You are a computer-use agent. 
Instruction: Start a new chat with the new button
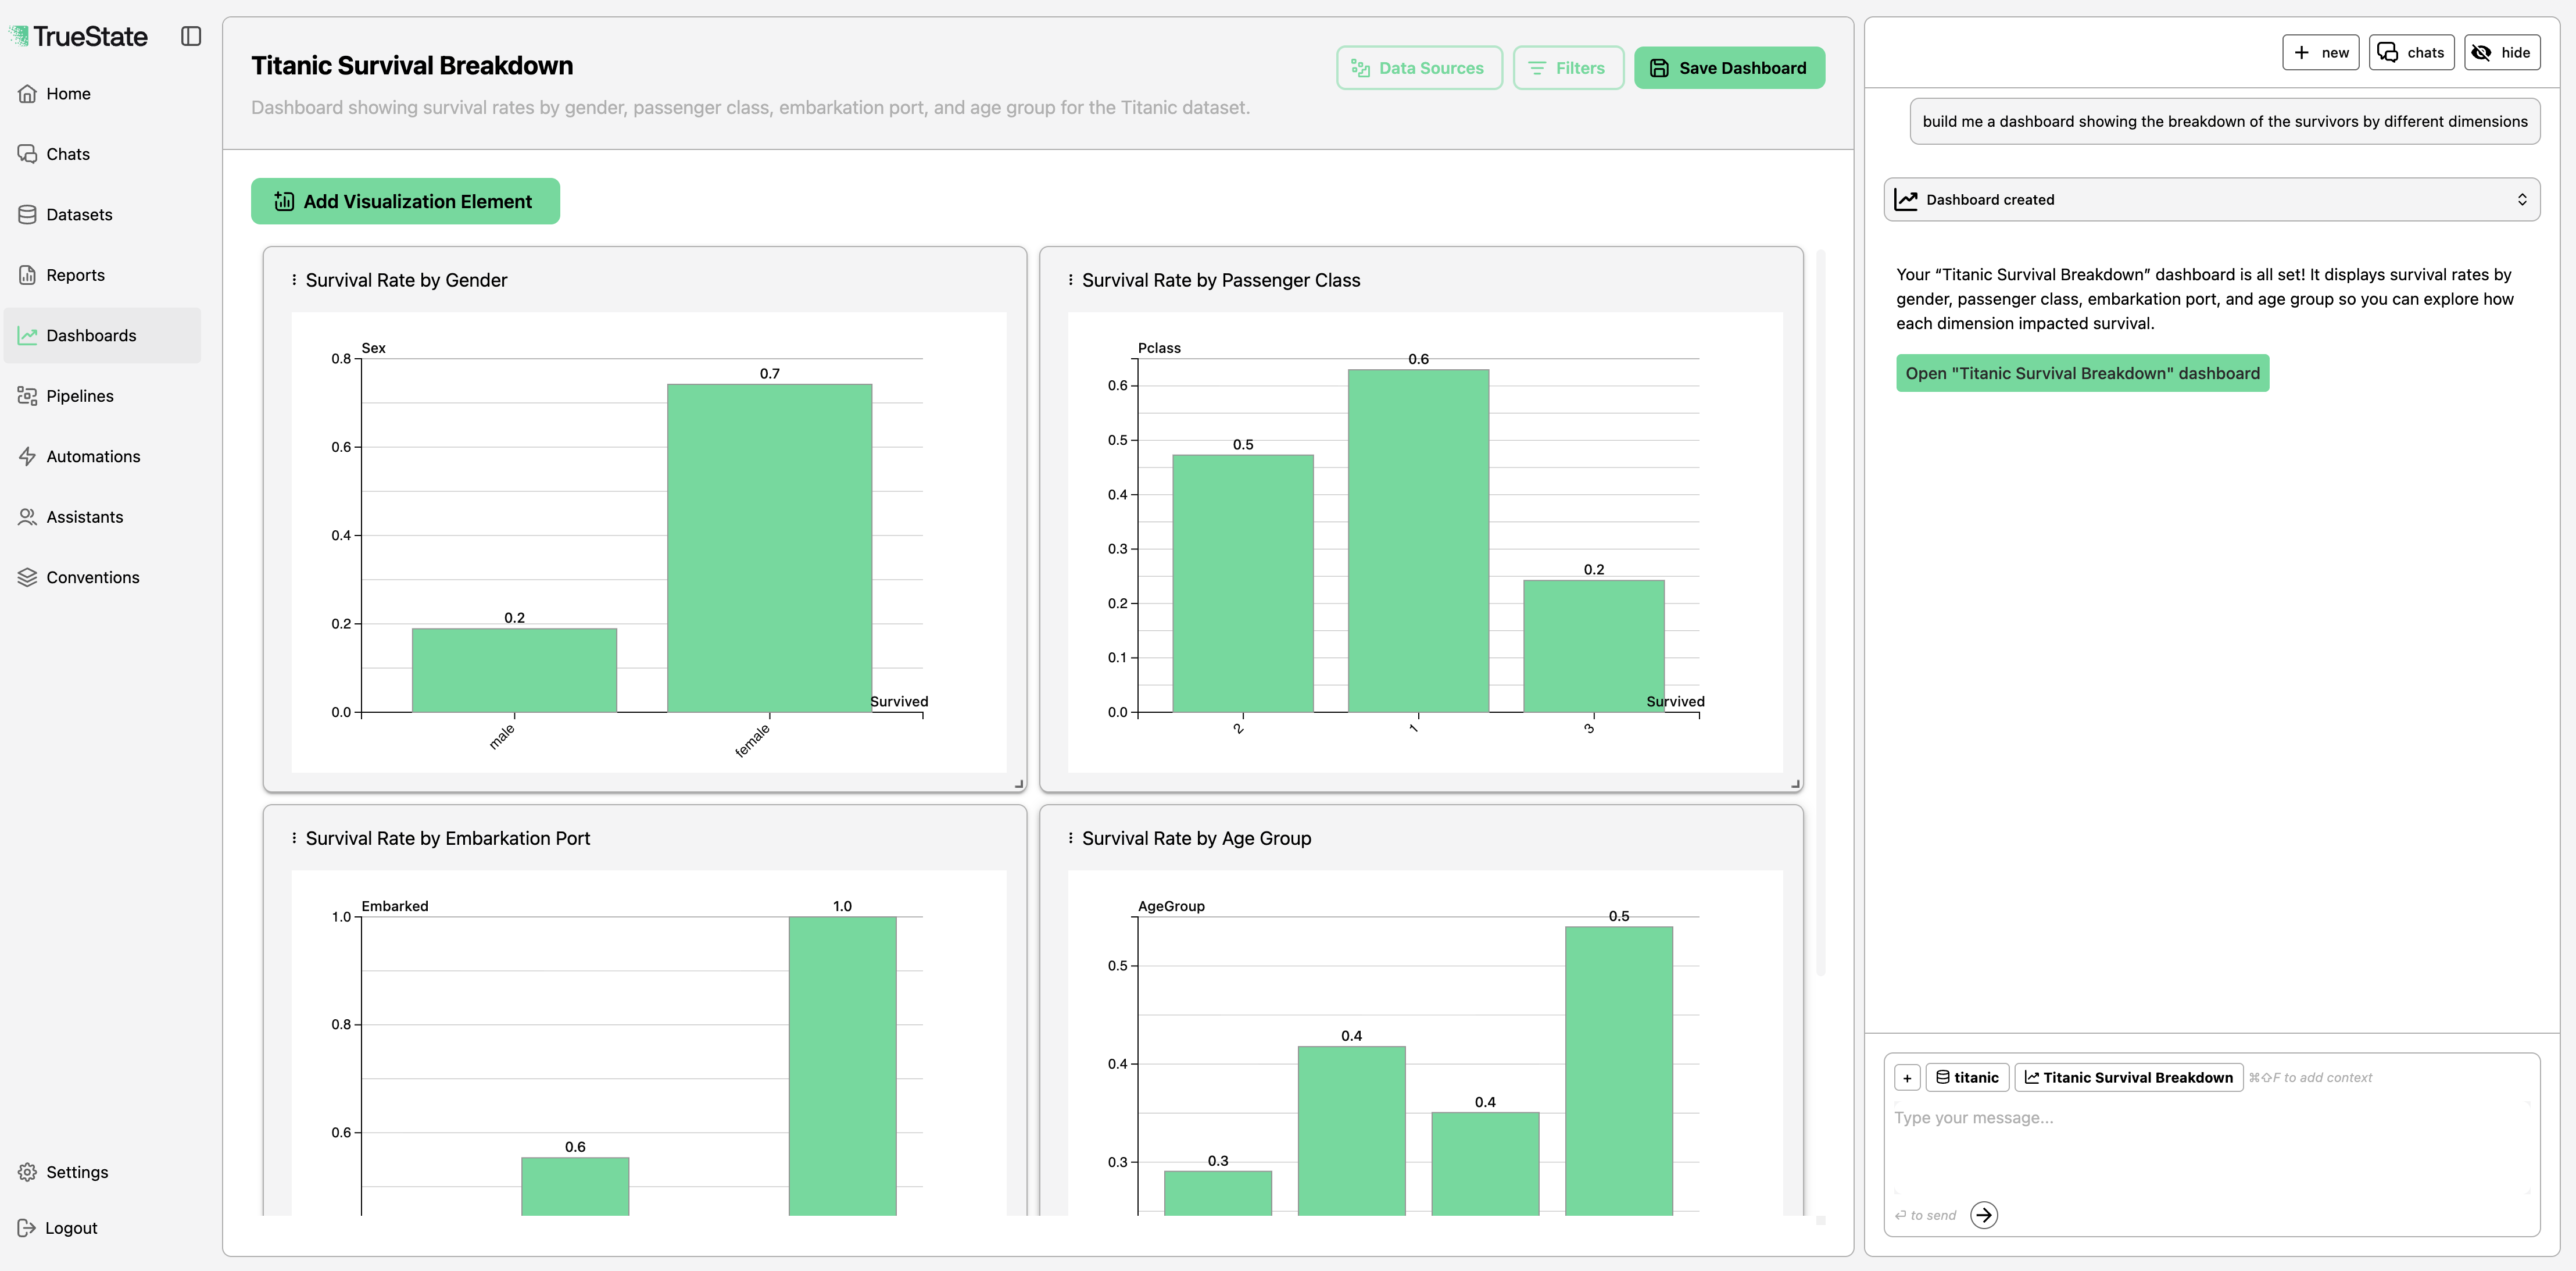coord(2321,52)
